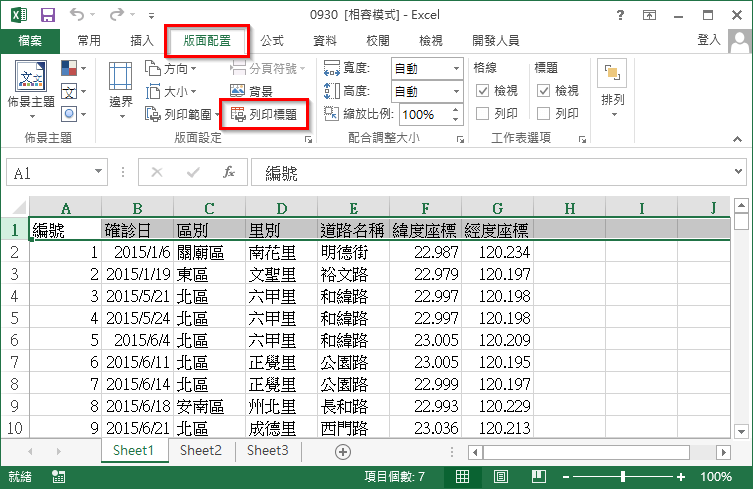Open the 佈景主題 themes gallery
Image resolution: width=753 pixels, height=489 pixels.
click(x=31, y=89)
